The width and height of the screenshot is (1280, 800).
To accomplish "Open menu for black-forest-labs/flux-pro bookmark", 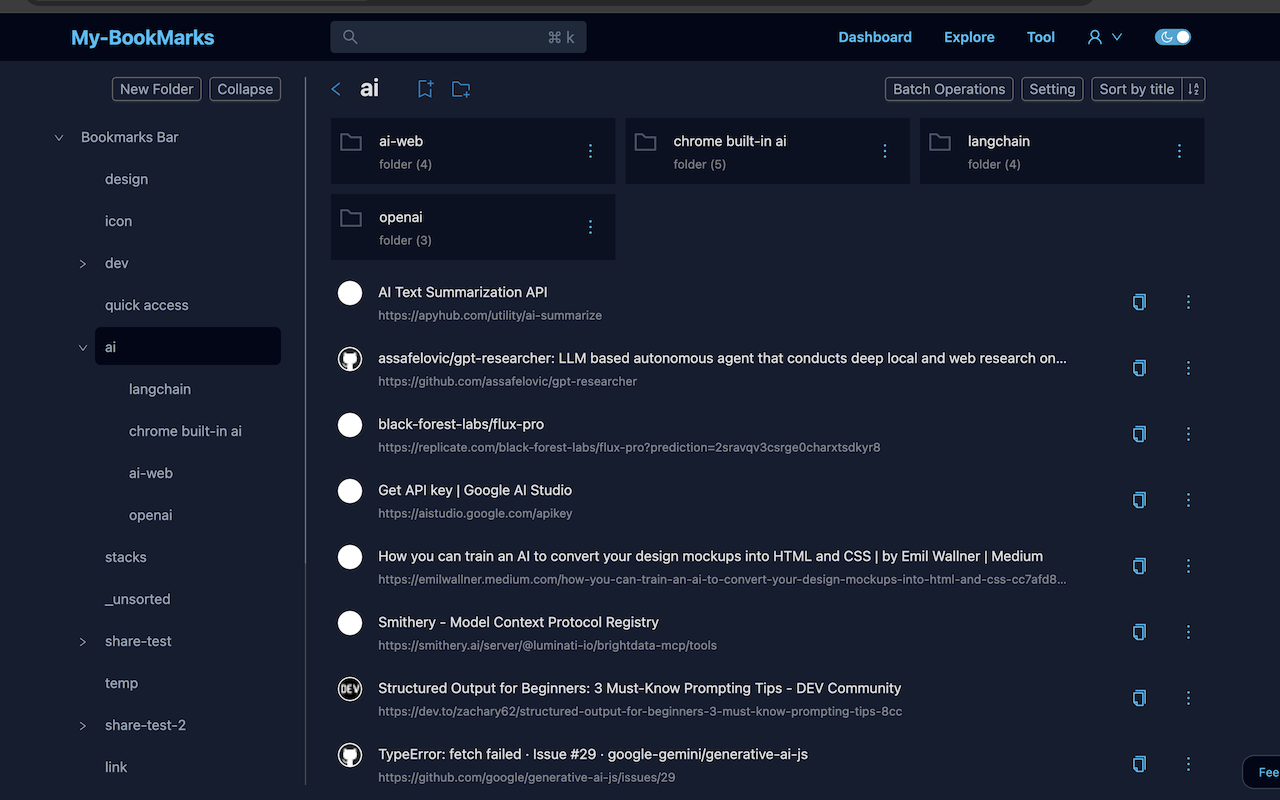I will 1188,434.
